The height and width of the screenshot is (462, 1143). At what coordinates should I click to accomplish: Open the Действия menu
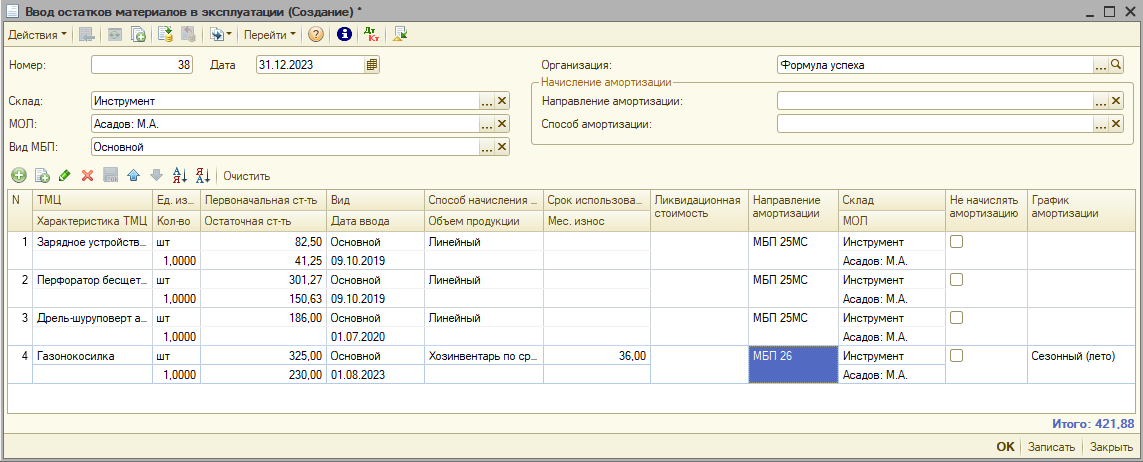37,34
